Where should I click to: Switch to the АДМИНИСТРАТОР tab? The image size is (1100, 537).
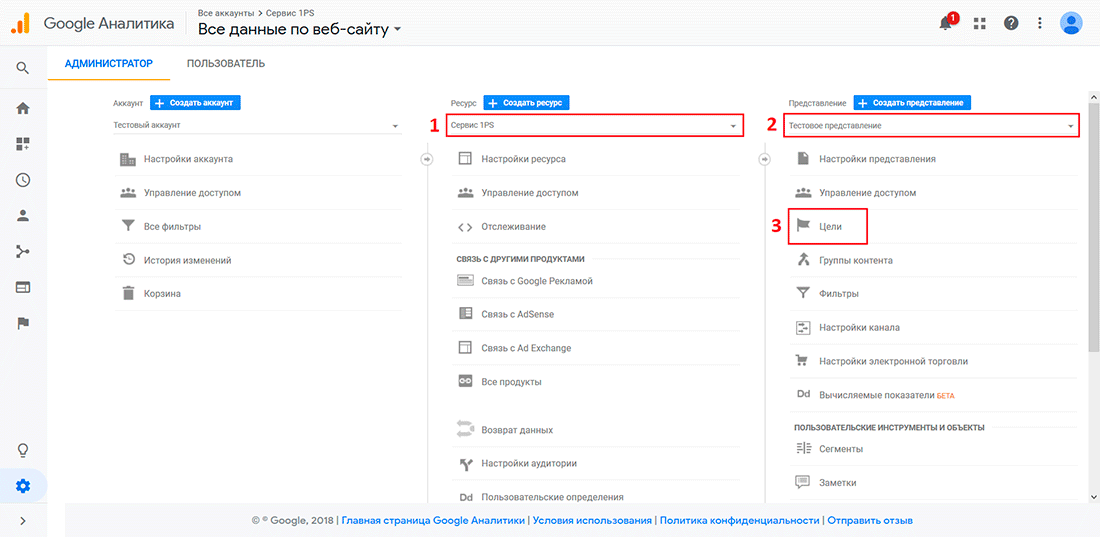click(109, 63)
